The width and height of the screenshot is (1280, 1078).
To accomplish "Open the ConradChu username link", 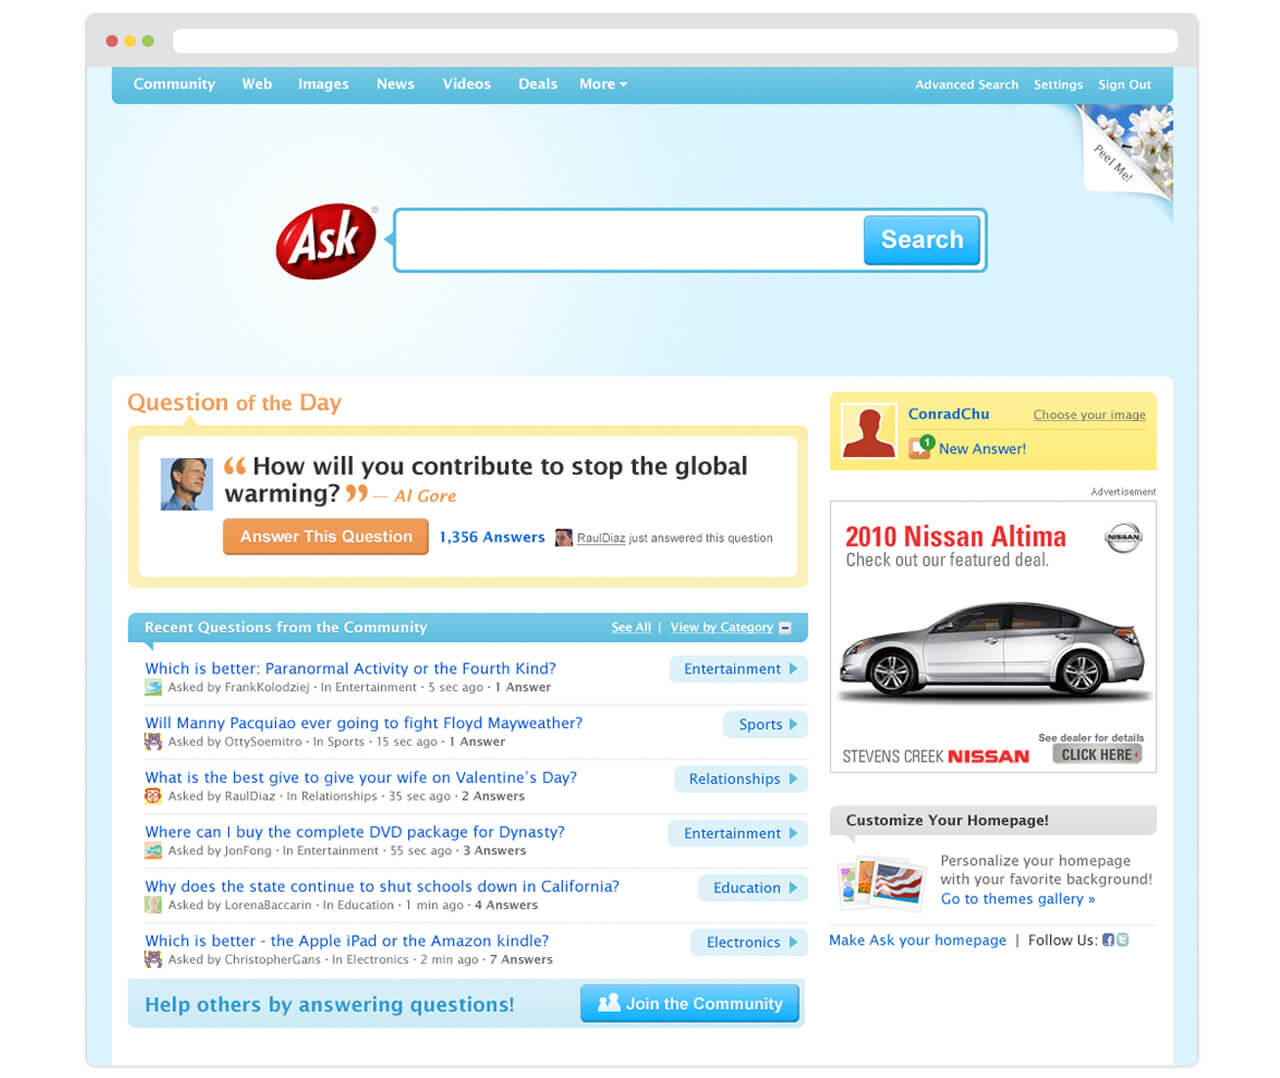I will [949, 414].
